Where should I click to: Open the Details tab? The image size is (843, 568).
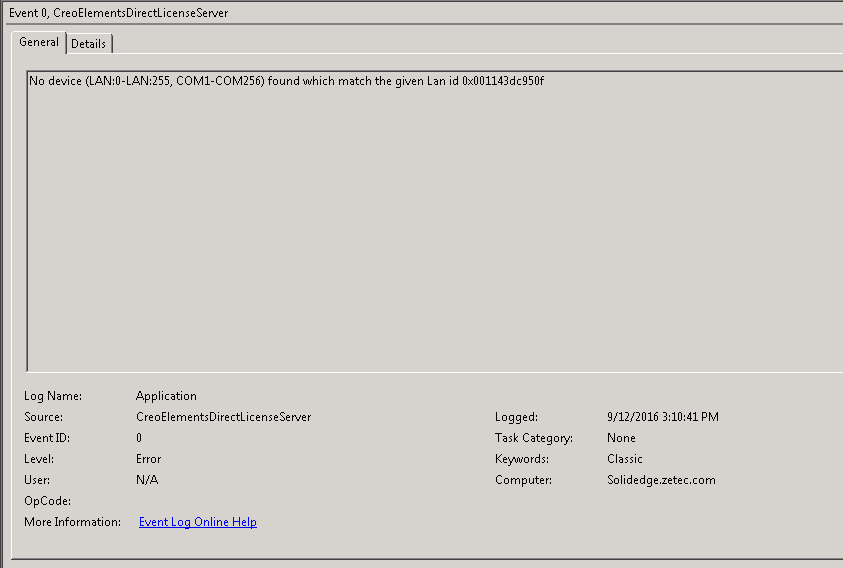[89, 44]
